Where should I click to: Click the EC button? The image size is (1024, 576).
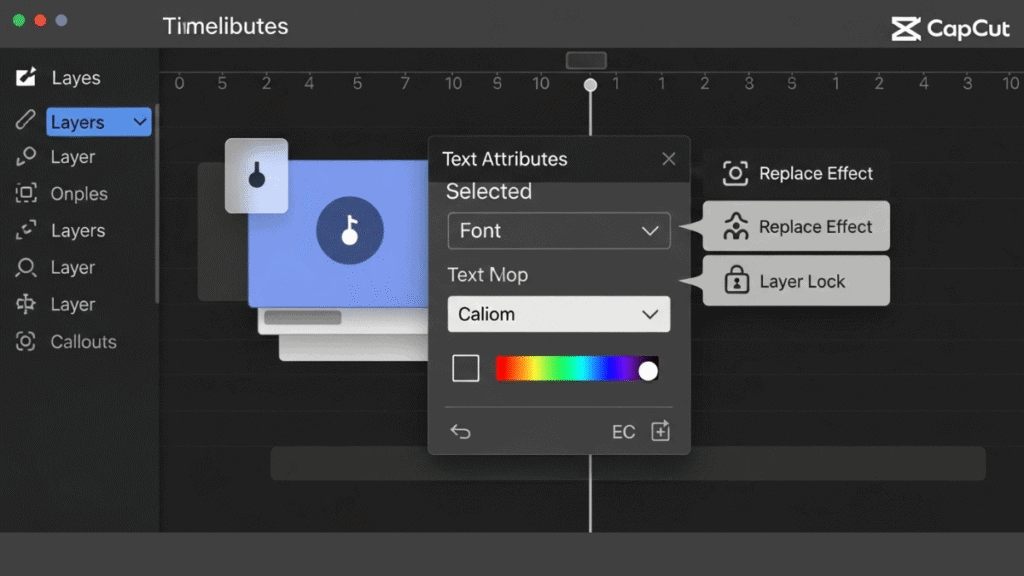(623, 432)
